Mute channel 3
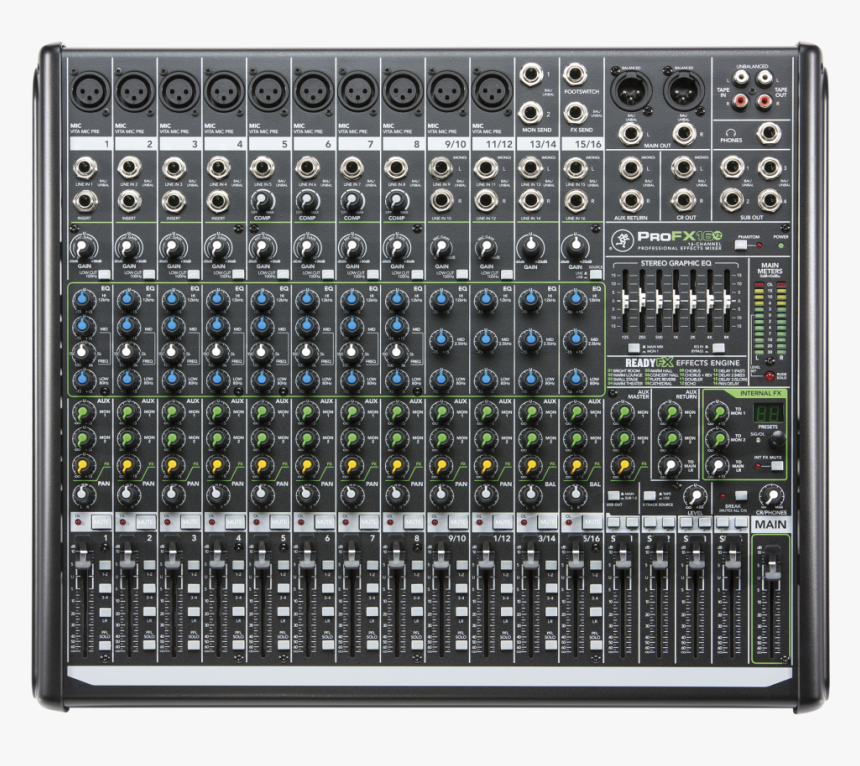This screenshot has height=766, width=860. click(x=188, y=521)
